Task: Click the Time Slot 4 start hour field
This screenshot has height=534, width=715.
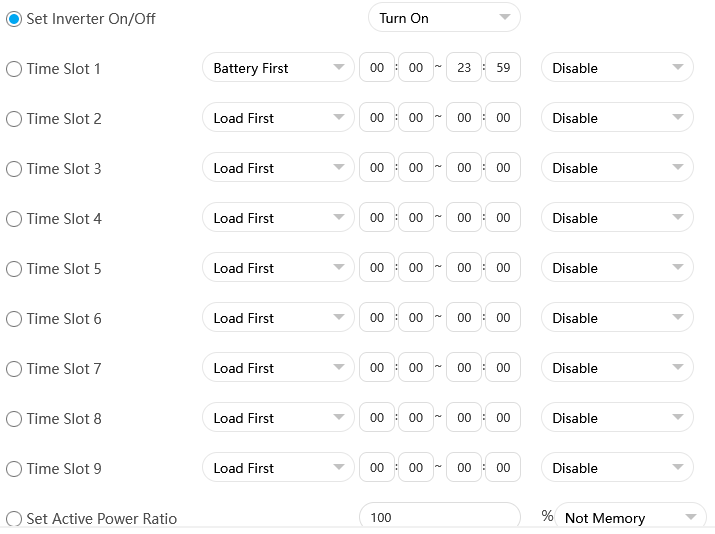Action: click(x=377, y=218)
